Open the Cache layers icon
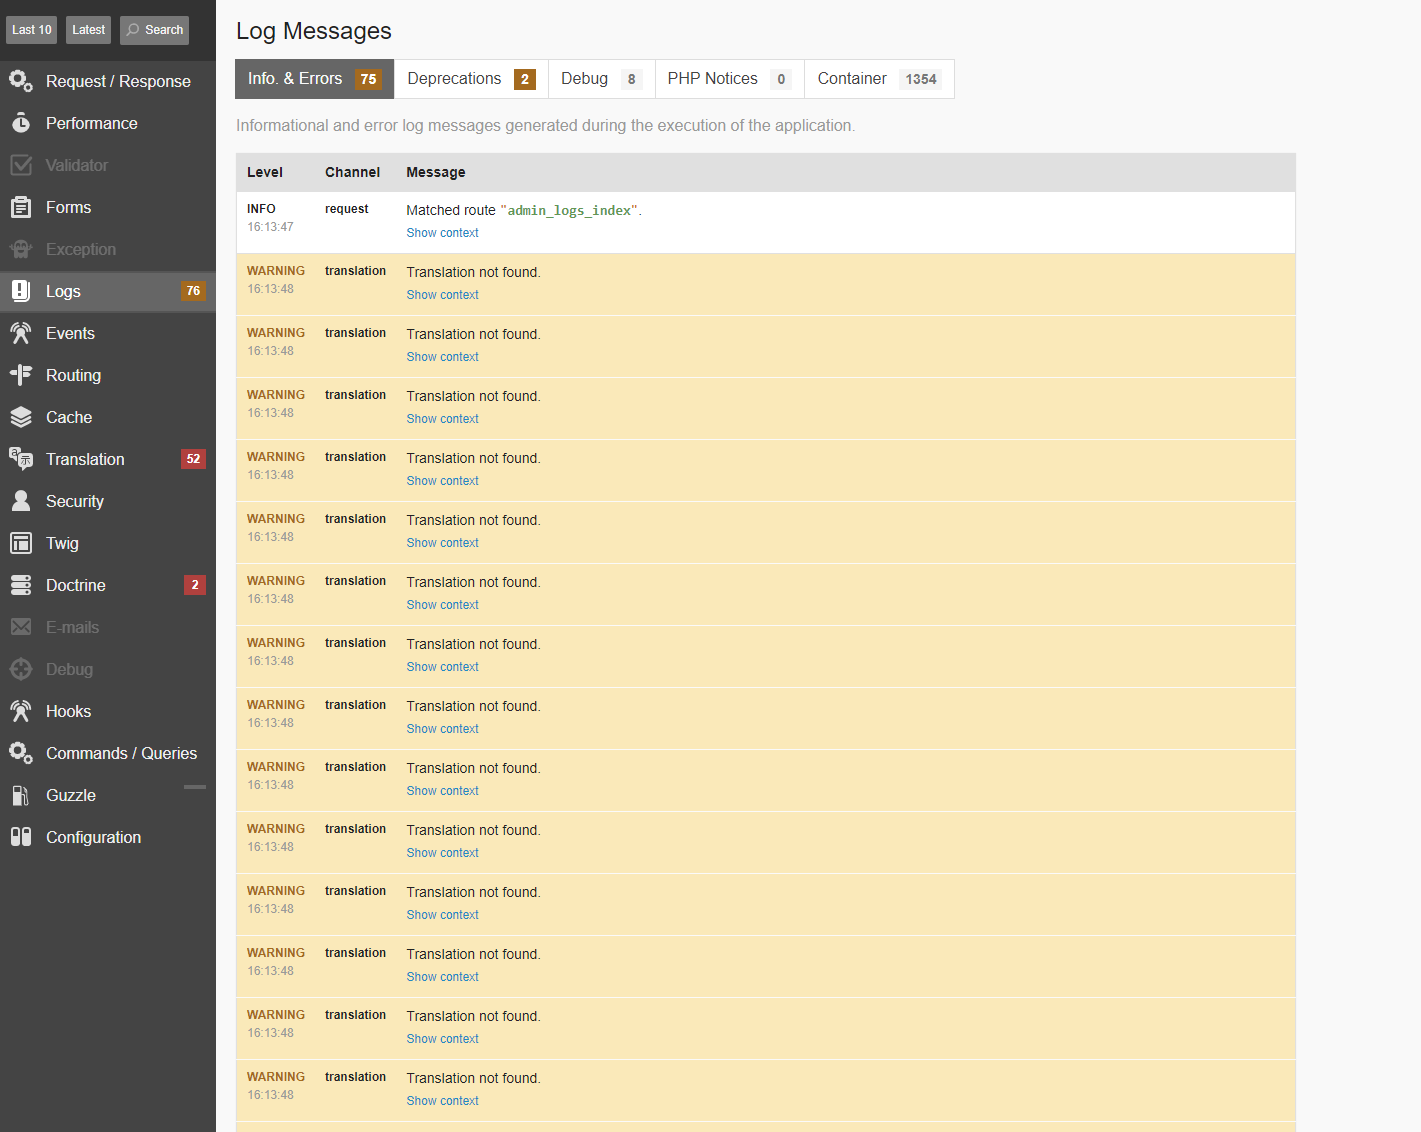Viewport: 1421px width, 1132px height. coord(21,417)
